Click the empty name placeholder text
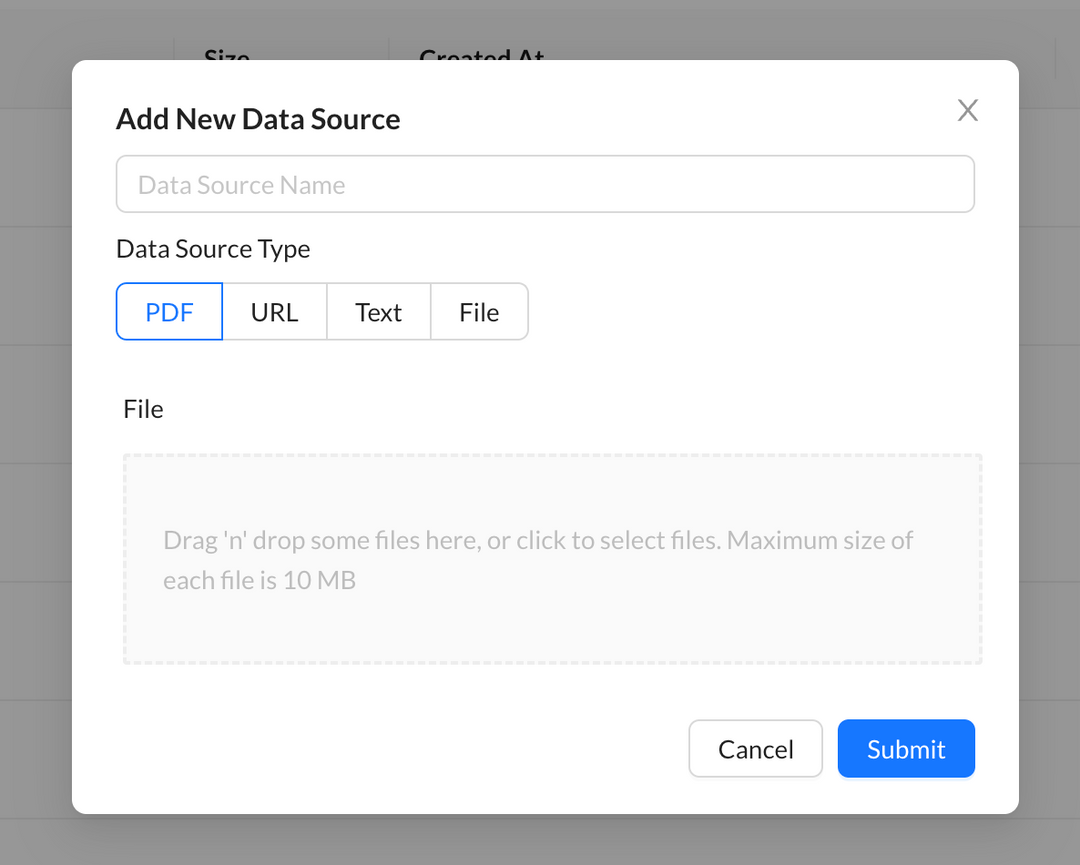The height and width of the screenshot is (865, 1080). pos(240,184)
